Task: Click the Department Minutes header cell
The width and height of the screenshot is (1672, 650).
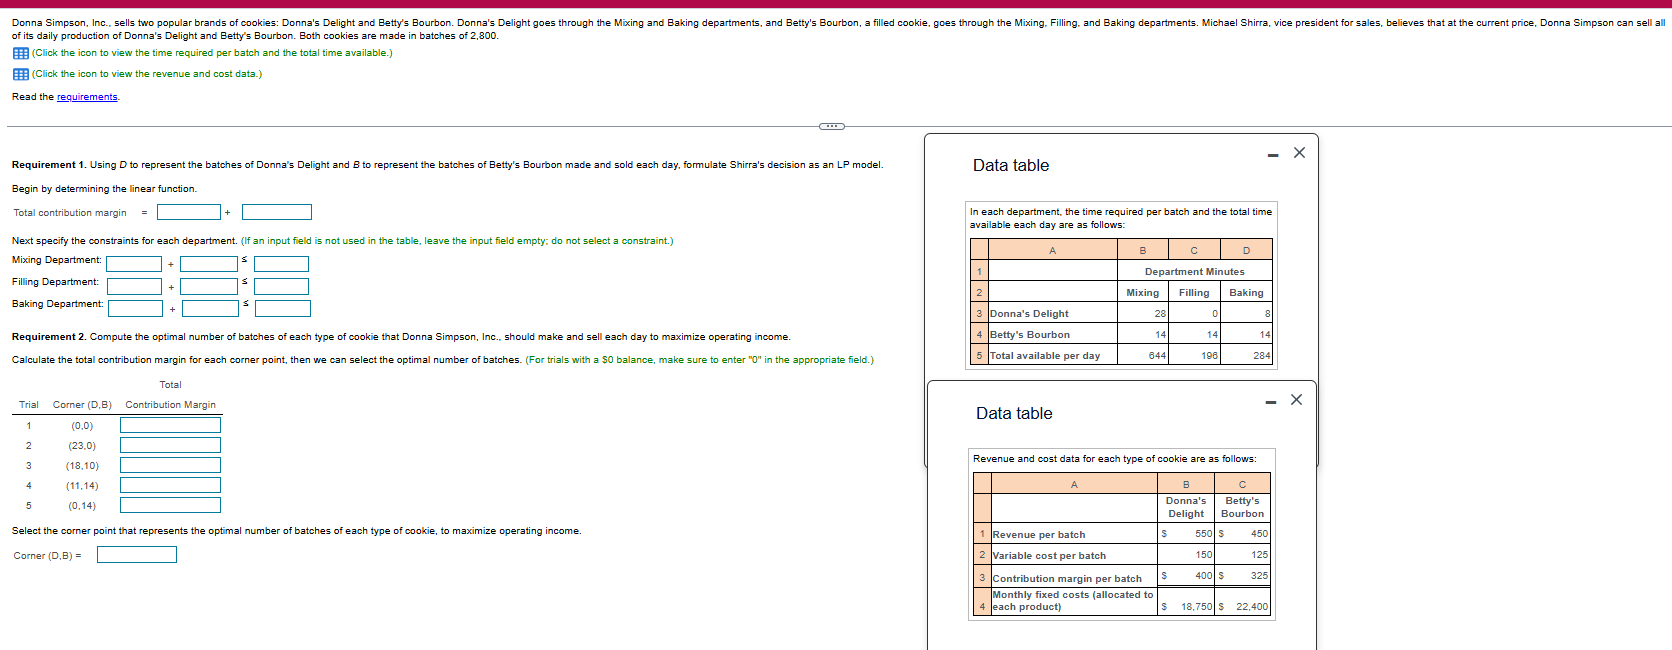Action: tap(1195, 272)
